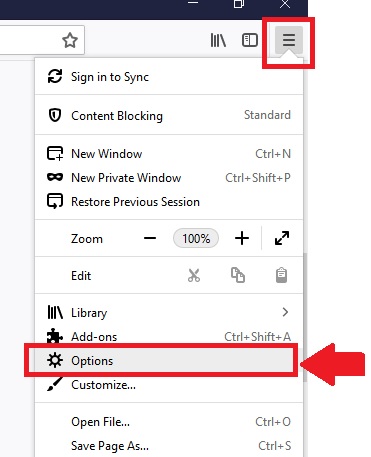Click the Library toolbar icon
Screen dimensions: 371x457
click(218, 40)
